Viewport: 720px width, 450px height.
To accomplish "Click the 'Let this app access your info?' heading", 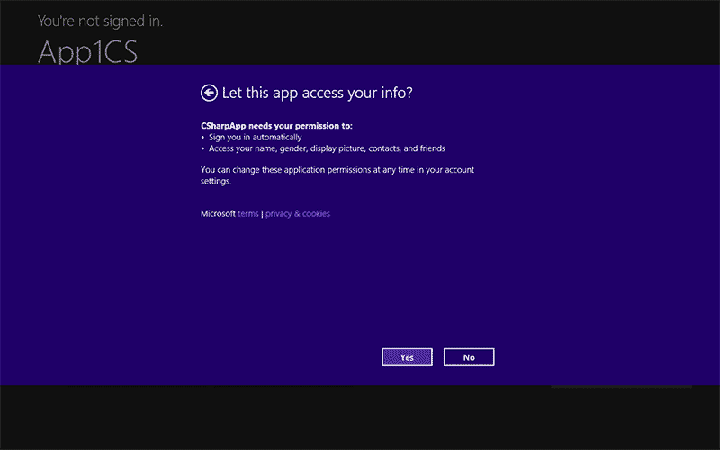I will click(x=317, y=93).
